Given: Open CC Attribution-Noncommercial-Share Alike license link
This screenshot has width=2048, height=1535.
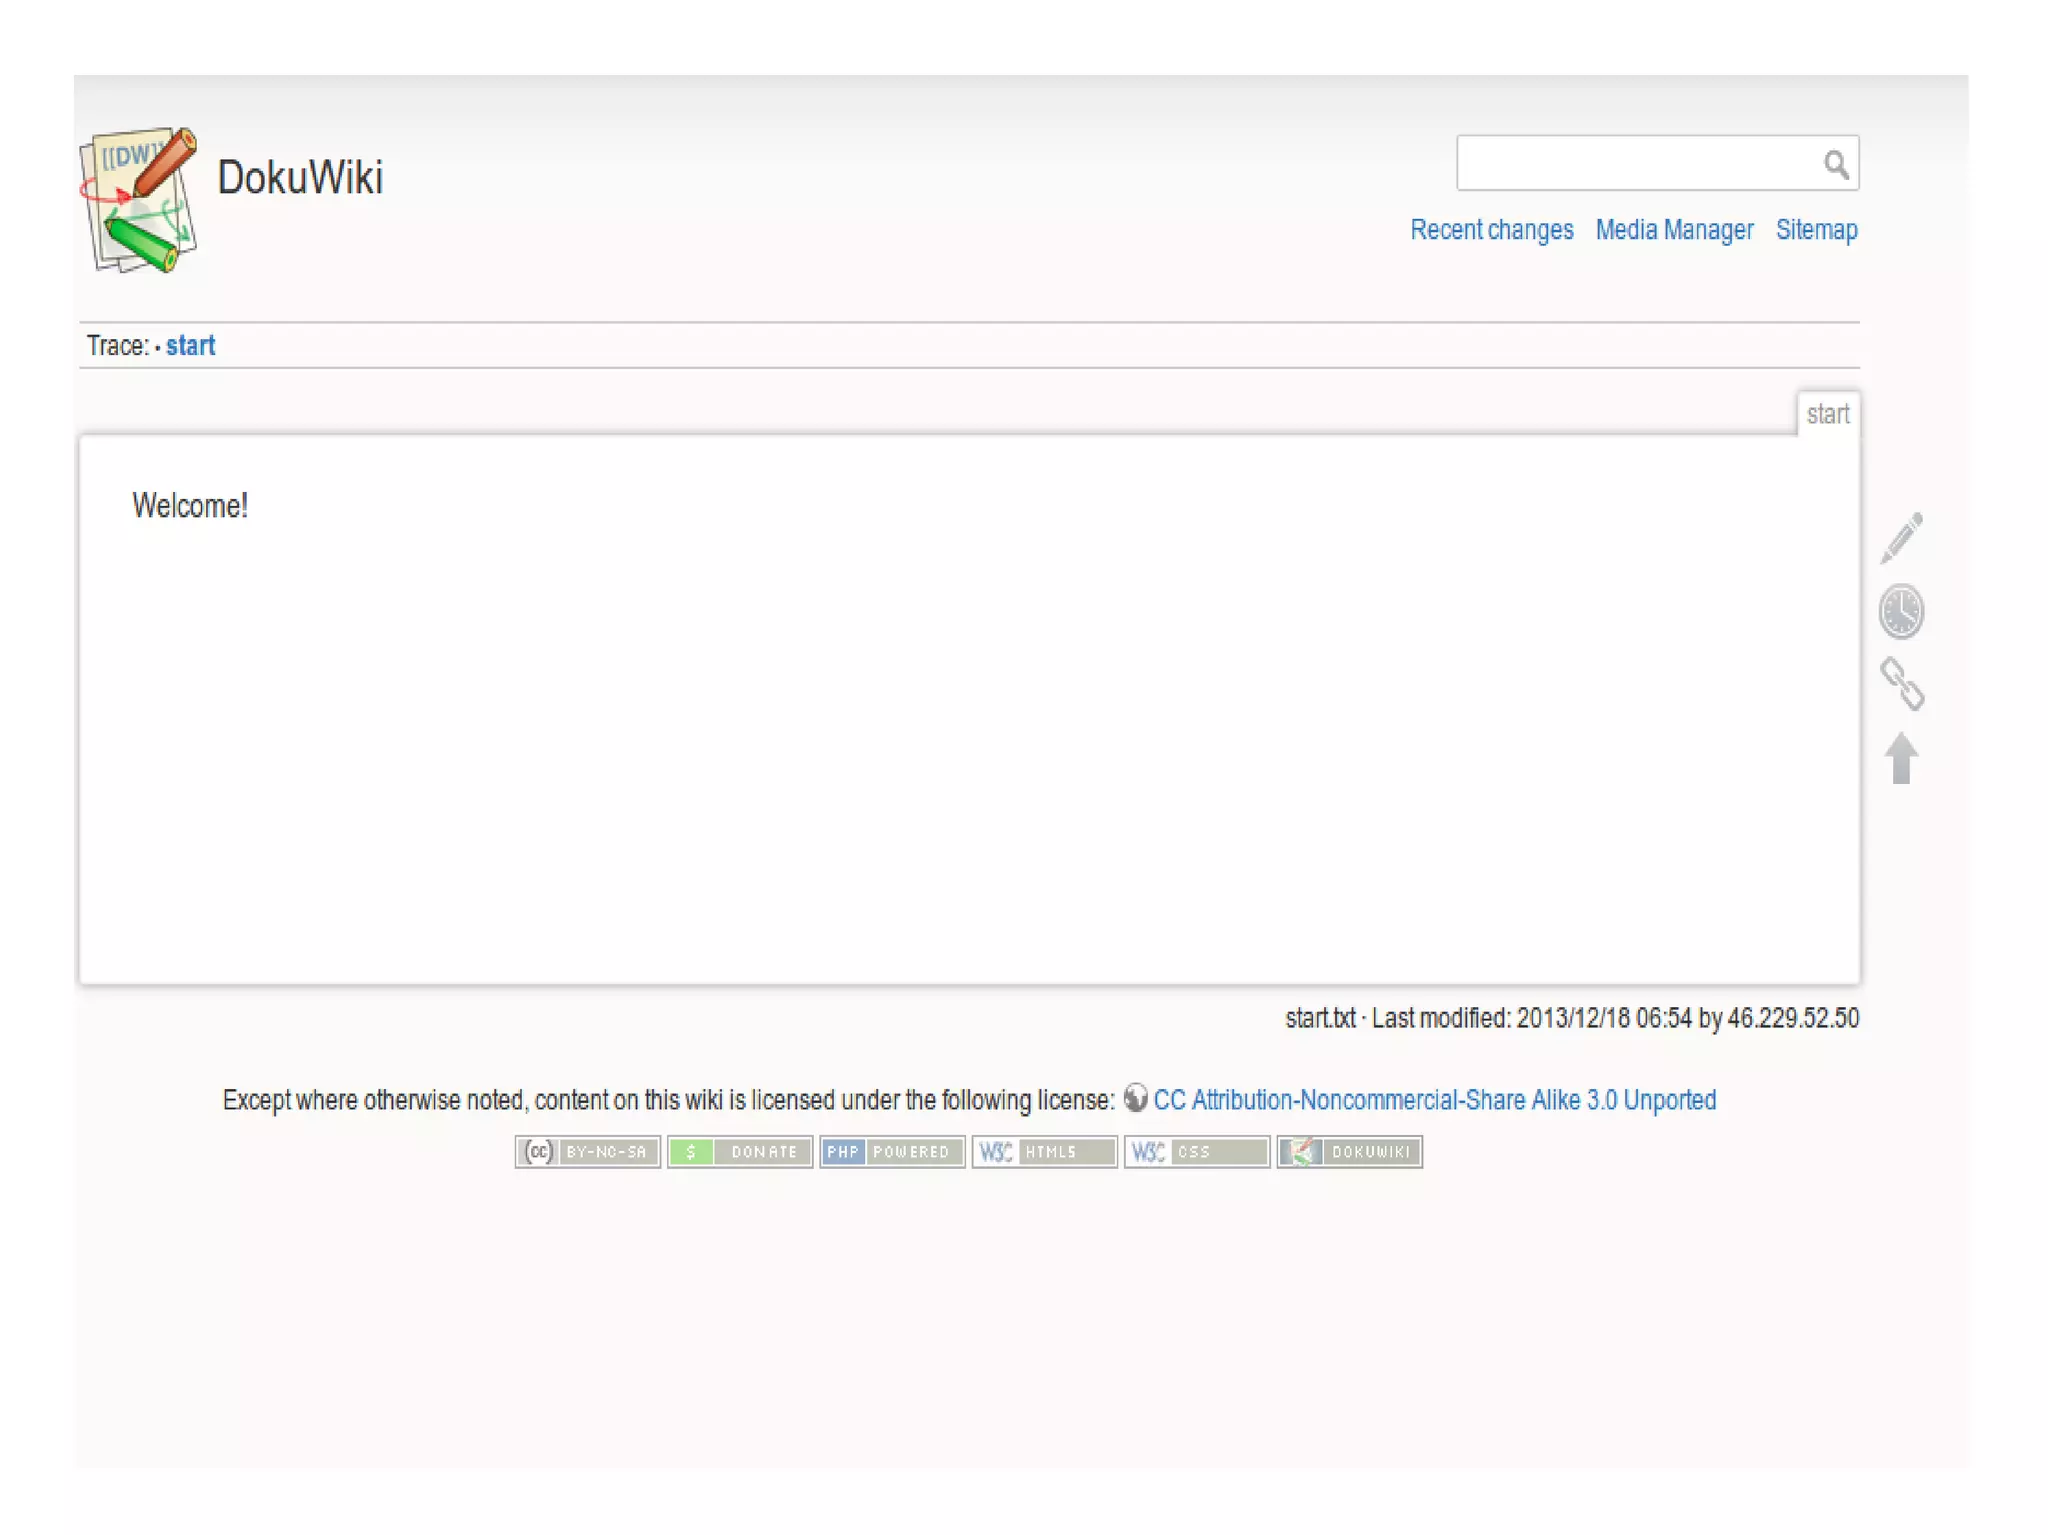Looking at the screenshot, I should point(1434,1100).
